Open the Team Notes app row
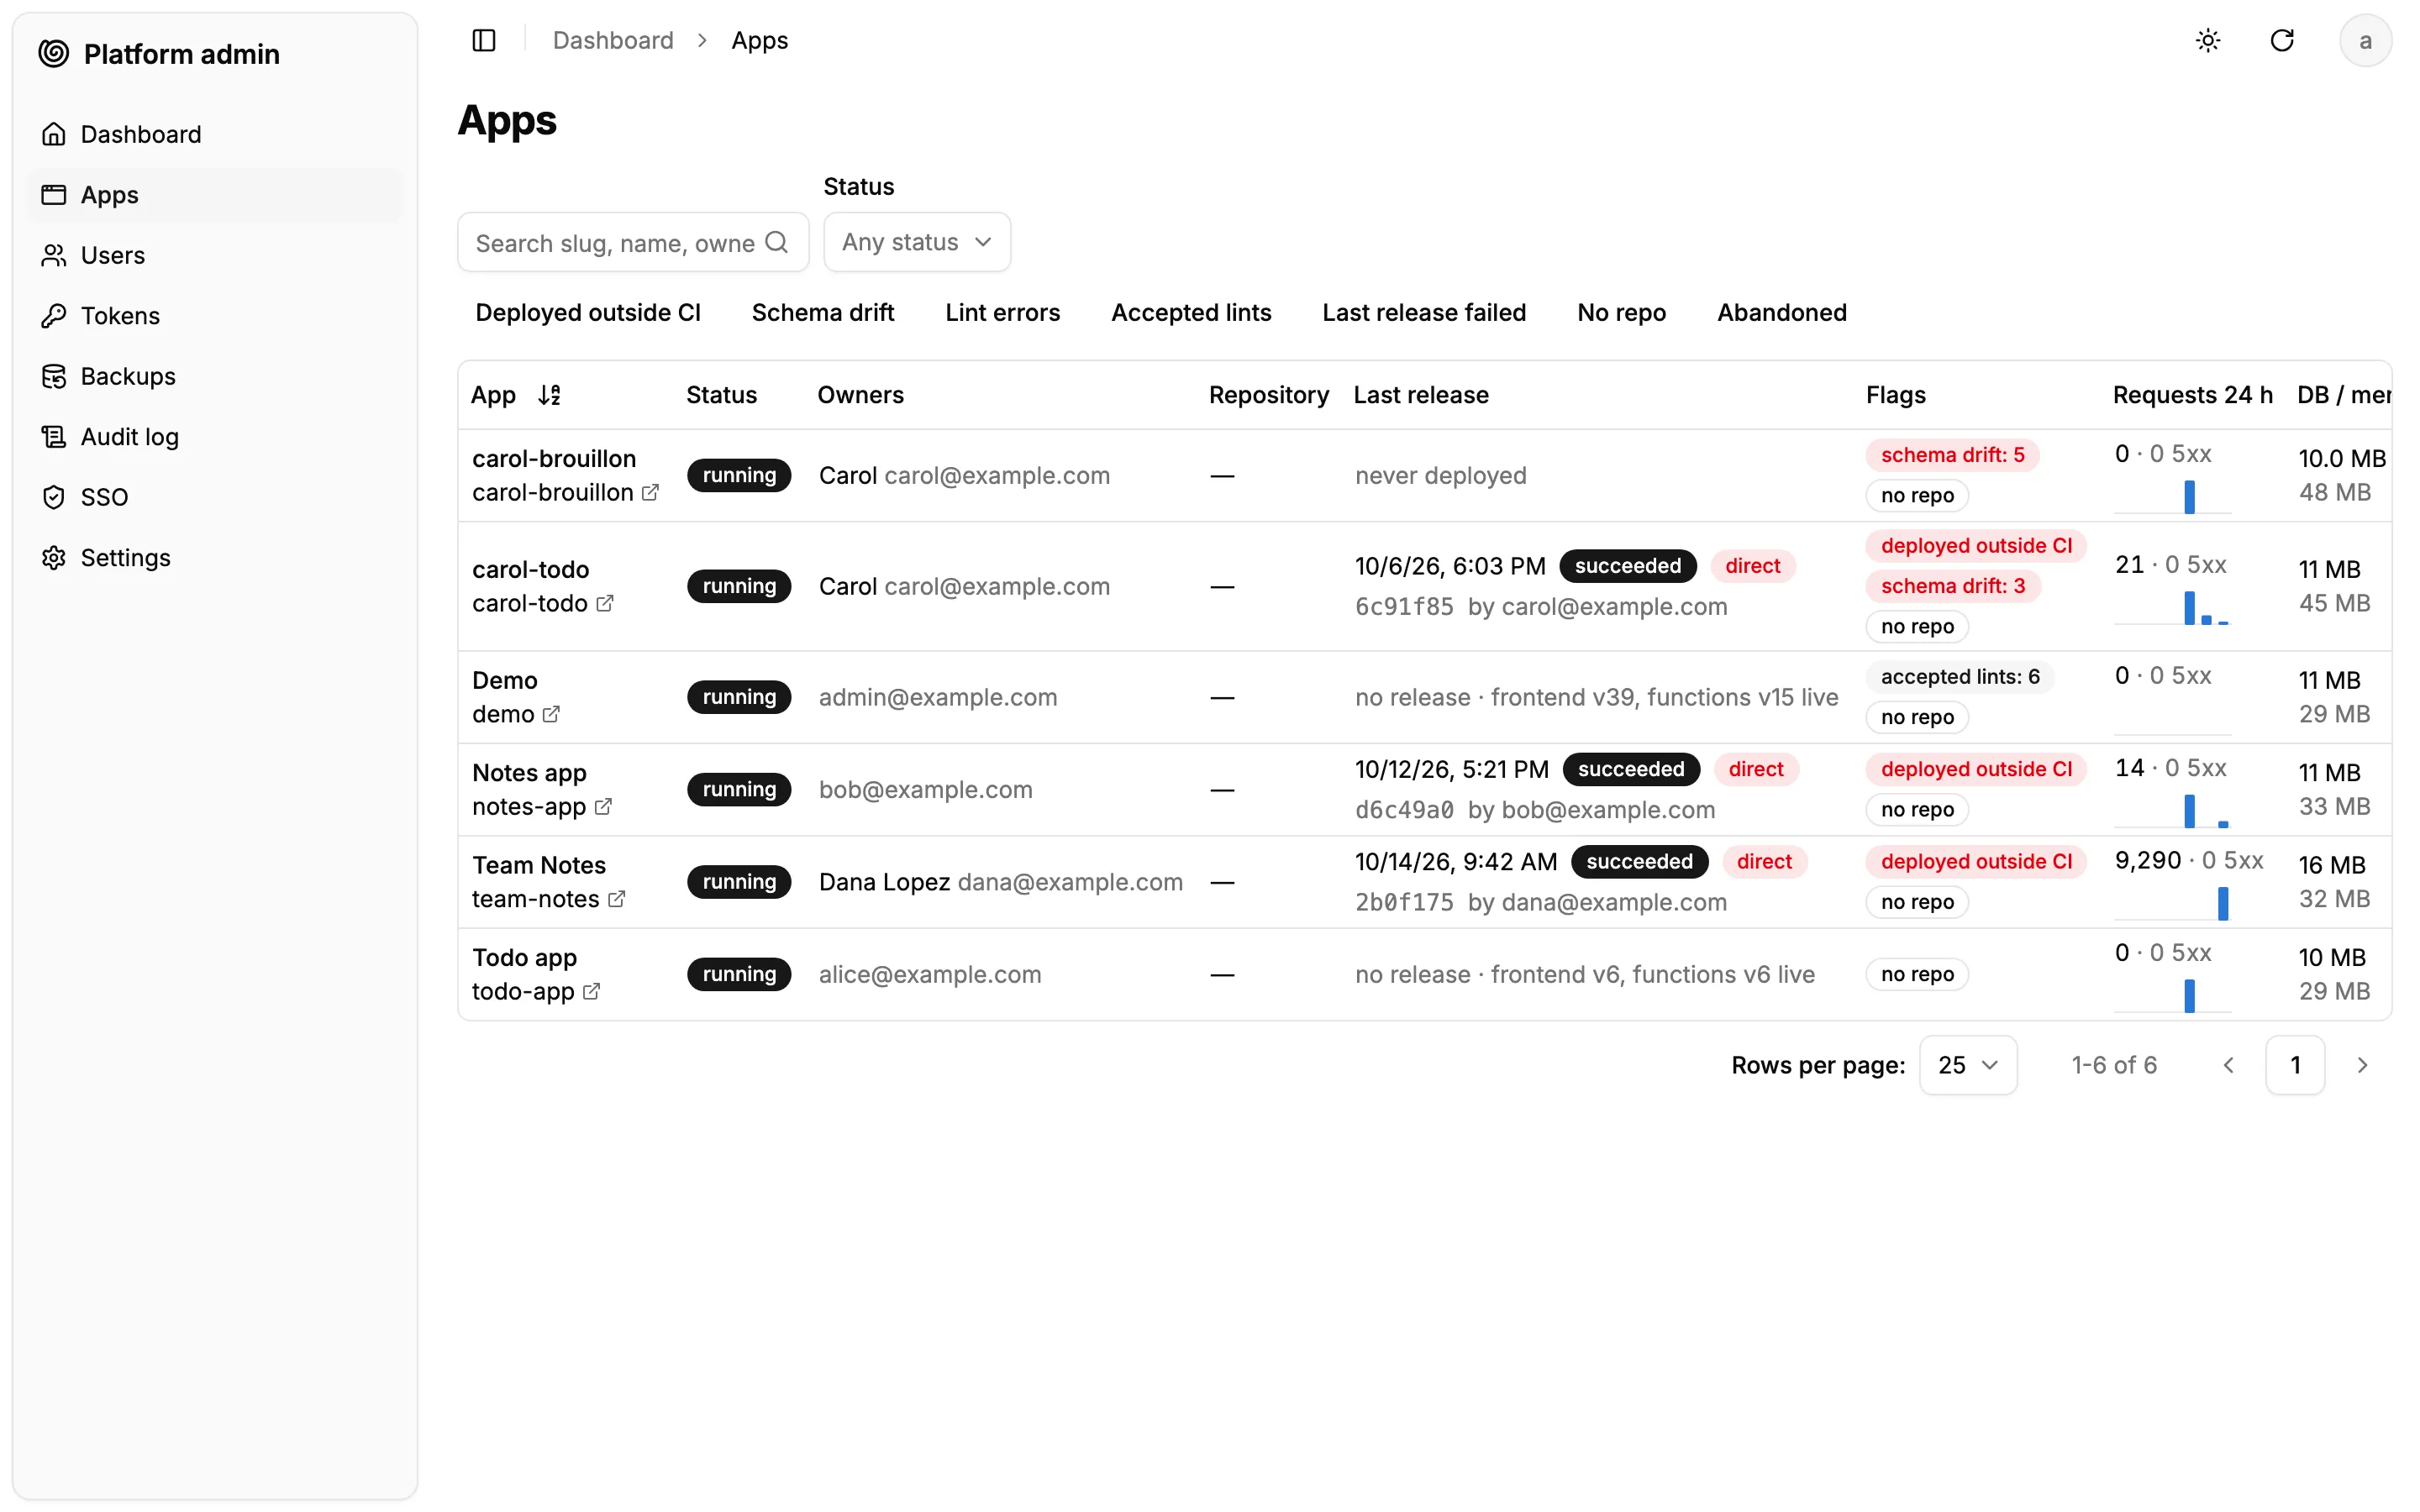Viewport: 2420px width, 1512px height. [x=1424, y=882]
